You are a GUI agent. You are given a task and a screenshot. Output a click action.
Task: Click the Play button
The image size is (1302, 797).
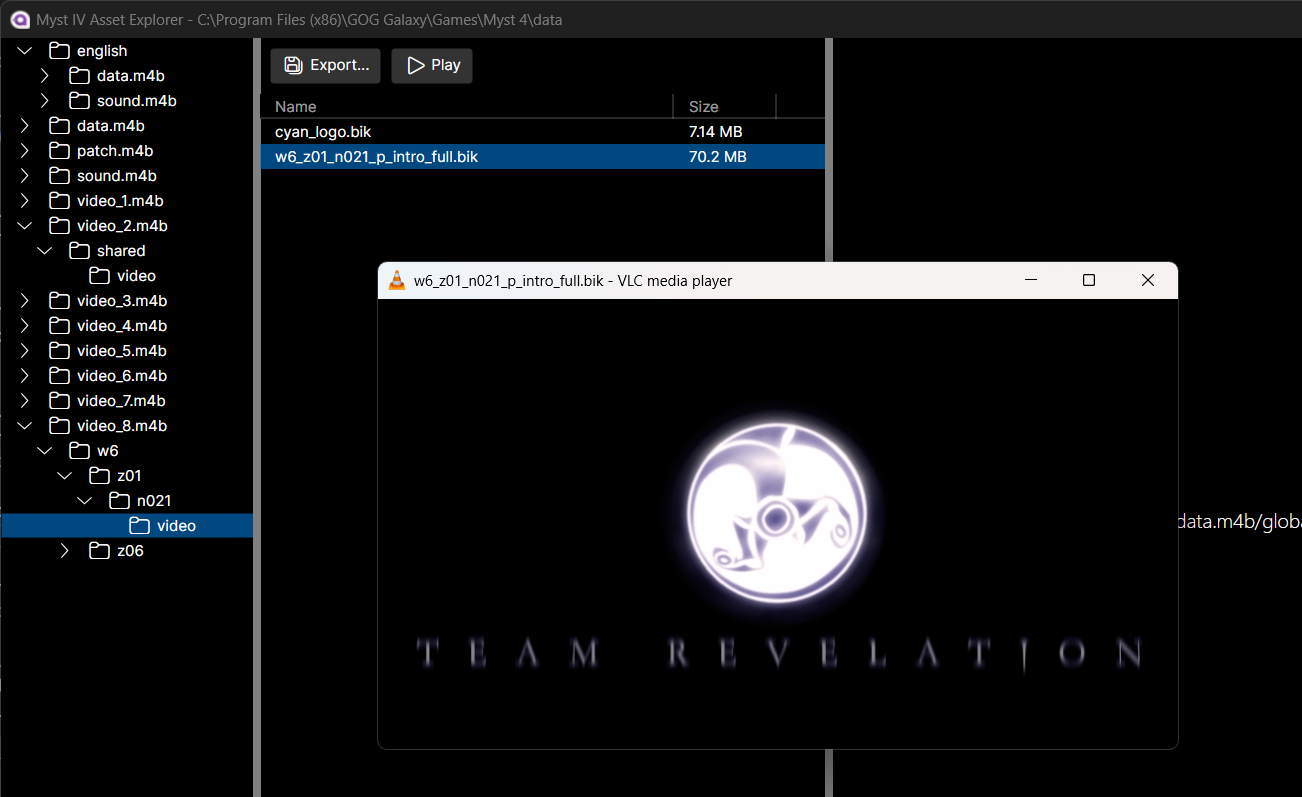(432, 65)
